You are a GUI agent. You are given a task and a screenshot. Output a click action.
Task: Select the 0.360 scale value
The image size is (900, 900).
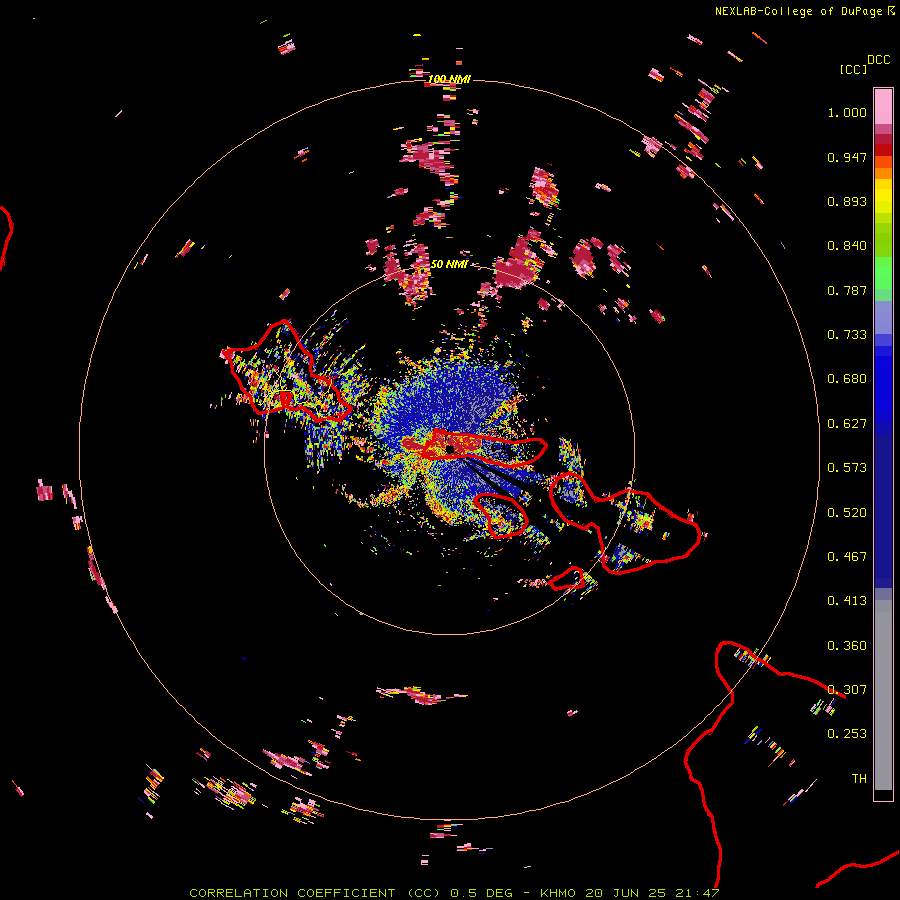pyautogui.click(x=847, y=646)
